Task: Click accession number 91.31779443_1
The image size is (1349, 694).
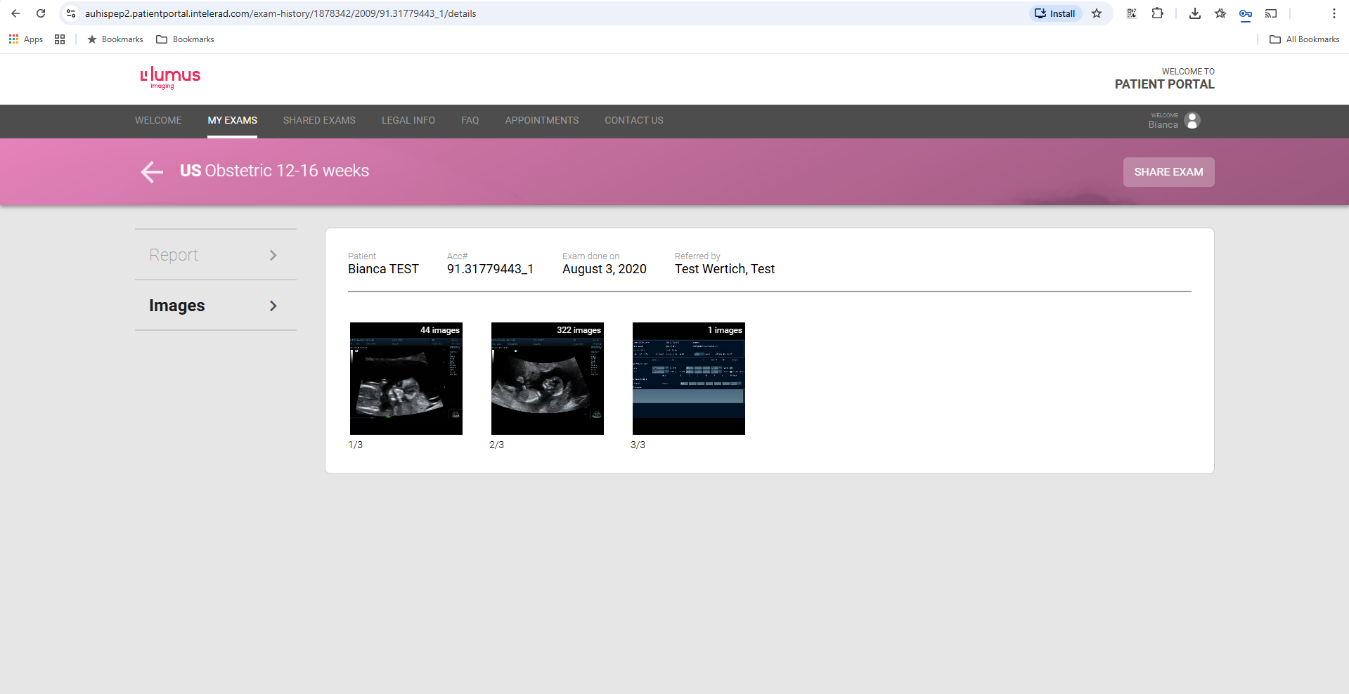Action: point(490,269)
